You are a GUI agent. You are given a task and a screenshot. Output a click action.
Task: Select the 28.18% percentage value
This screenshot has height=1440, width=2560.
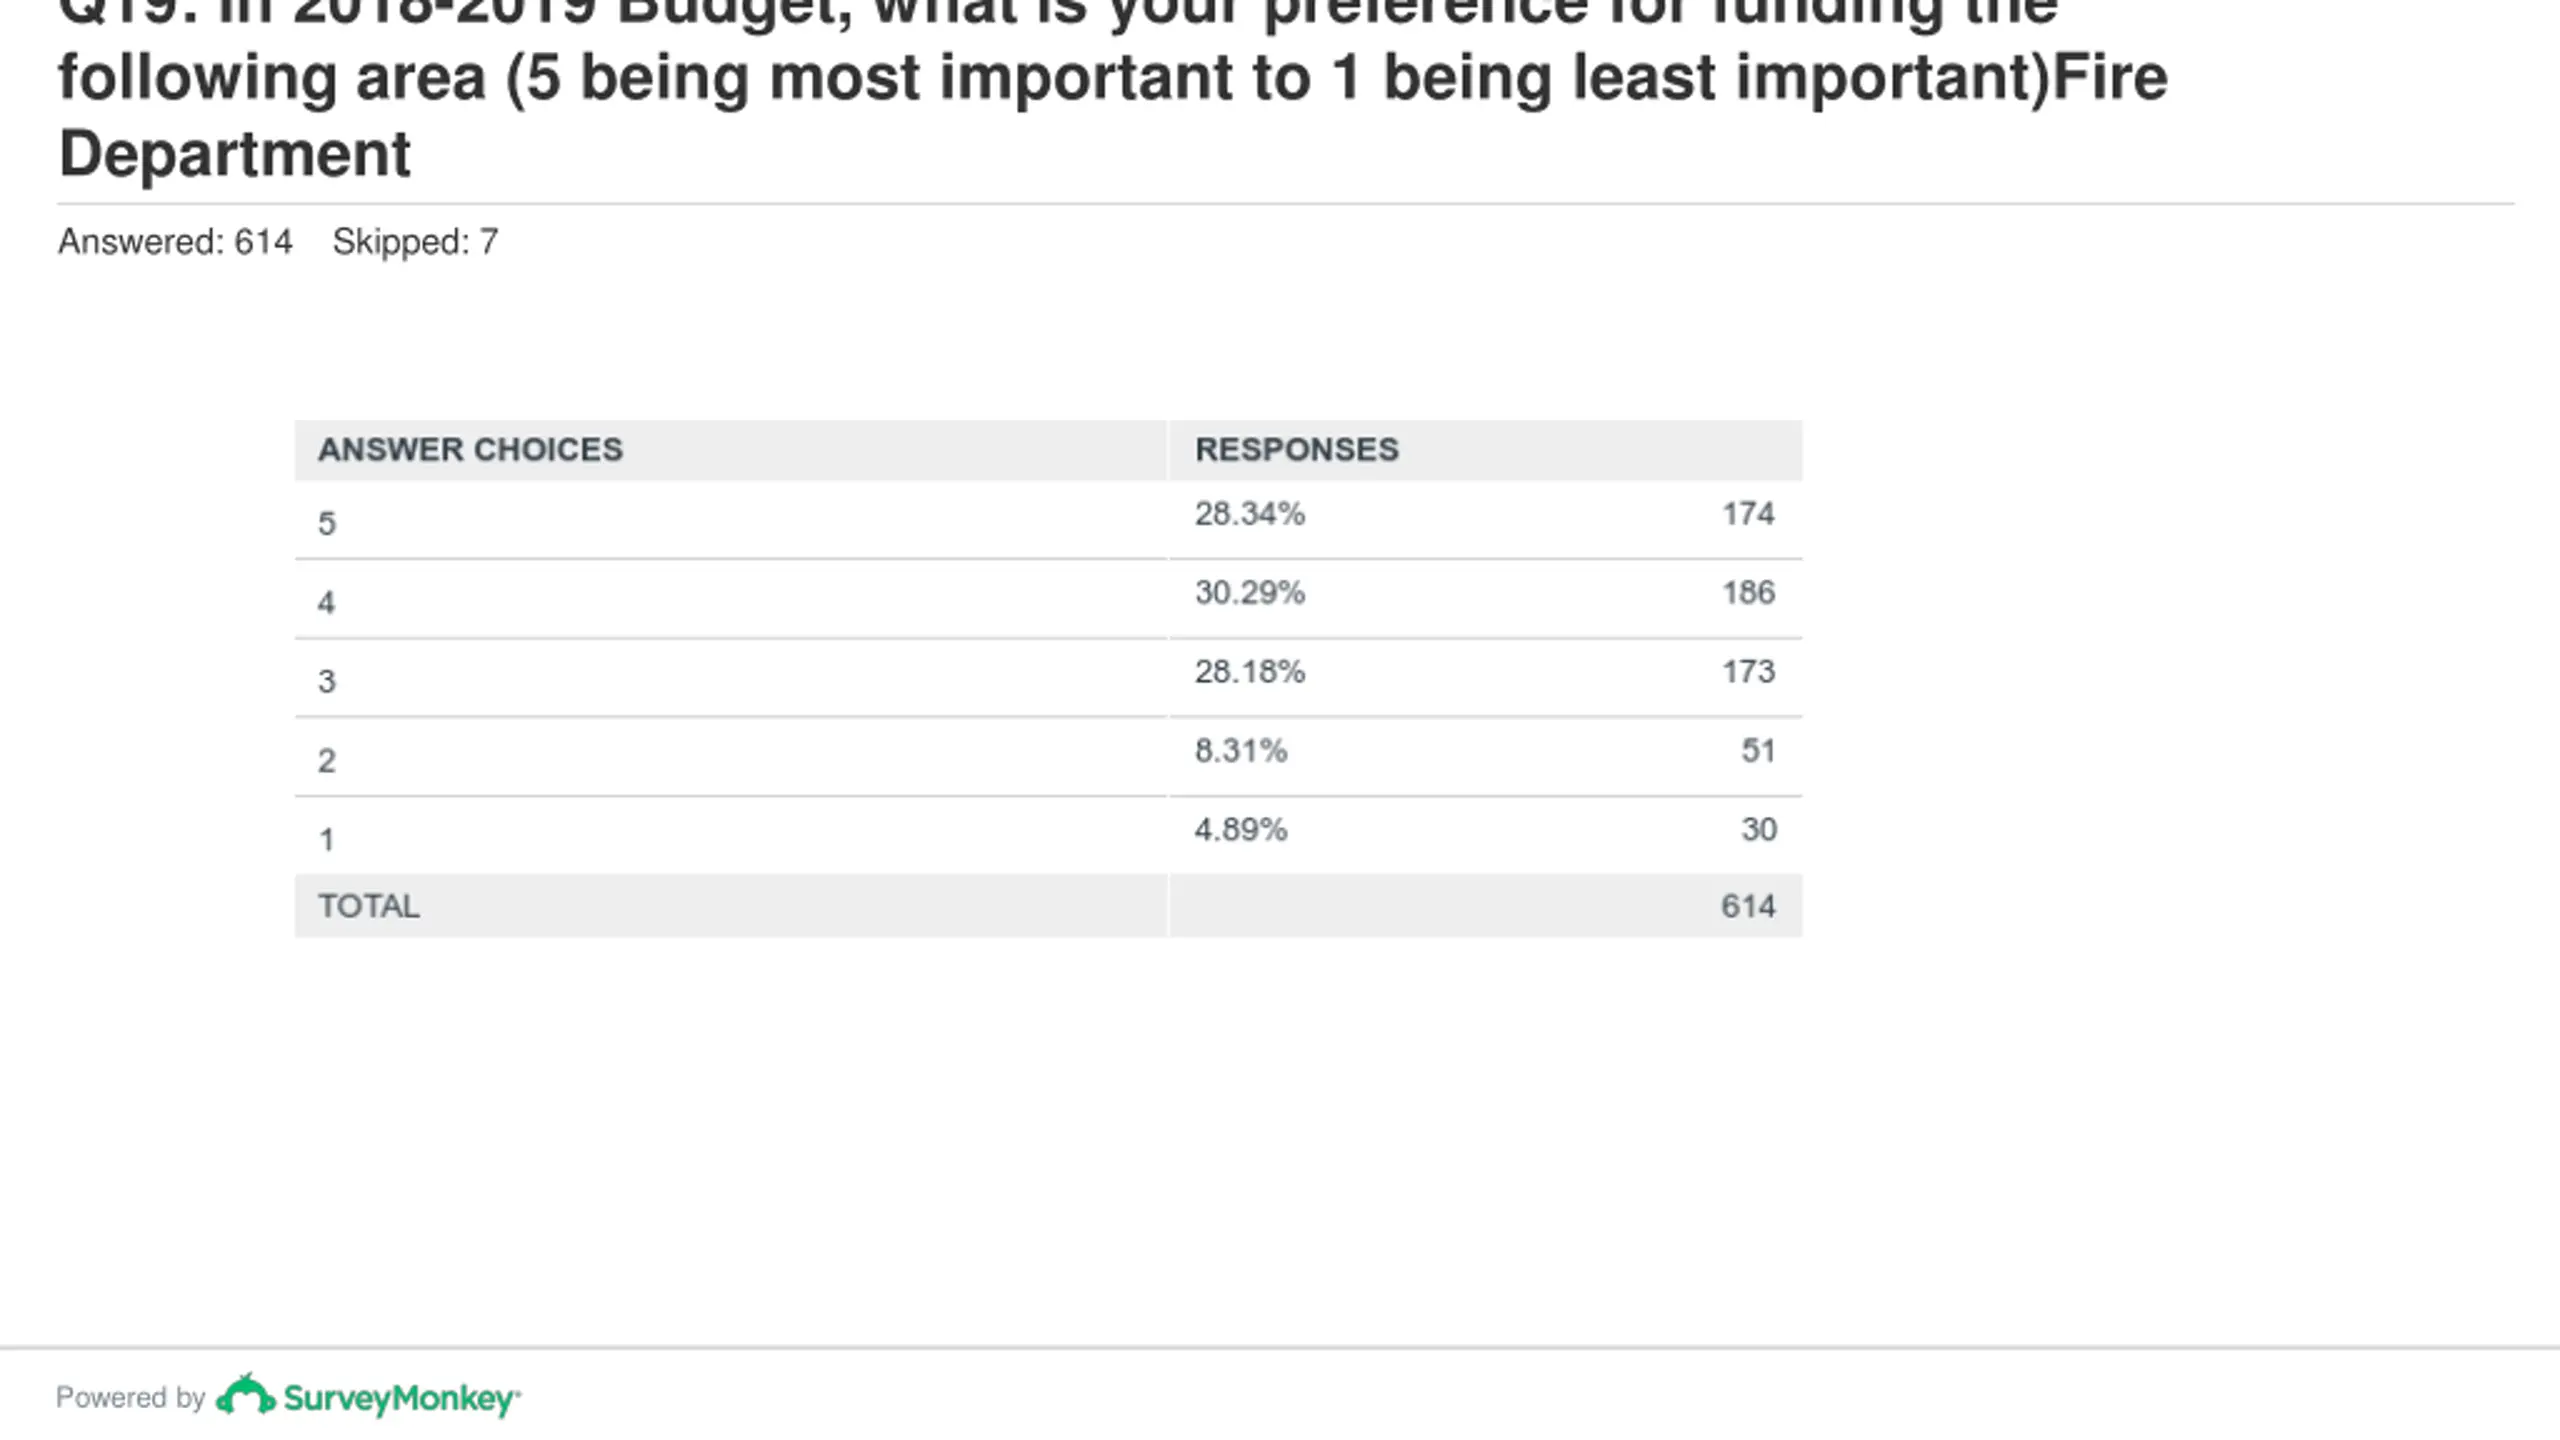click(1249, 672)
